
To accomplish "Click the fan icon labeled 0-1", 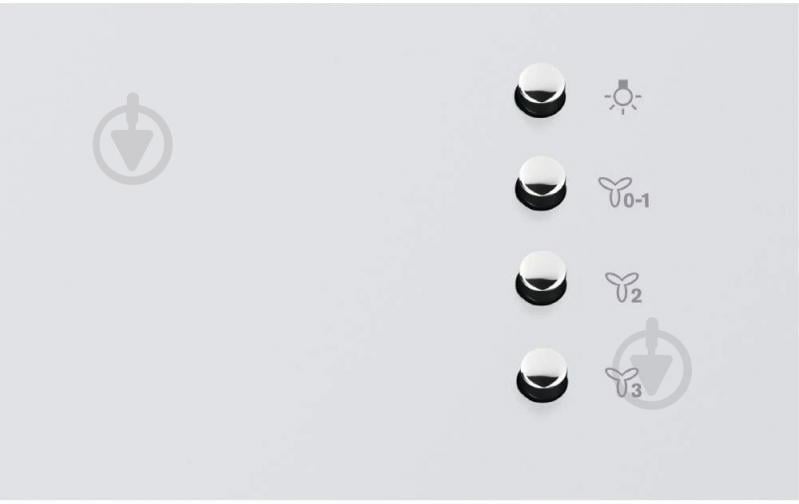I will point(615,192).
